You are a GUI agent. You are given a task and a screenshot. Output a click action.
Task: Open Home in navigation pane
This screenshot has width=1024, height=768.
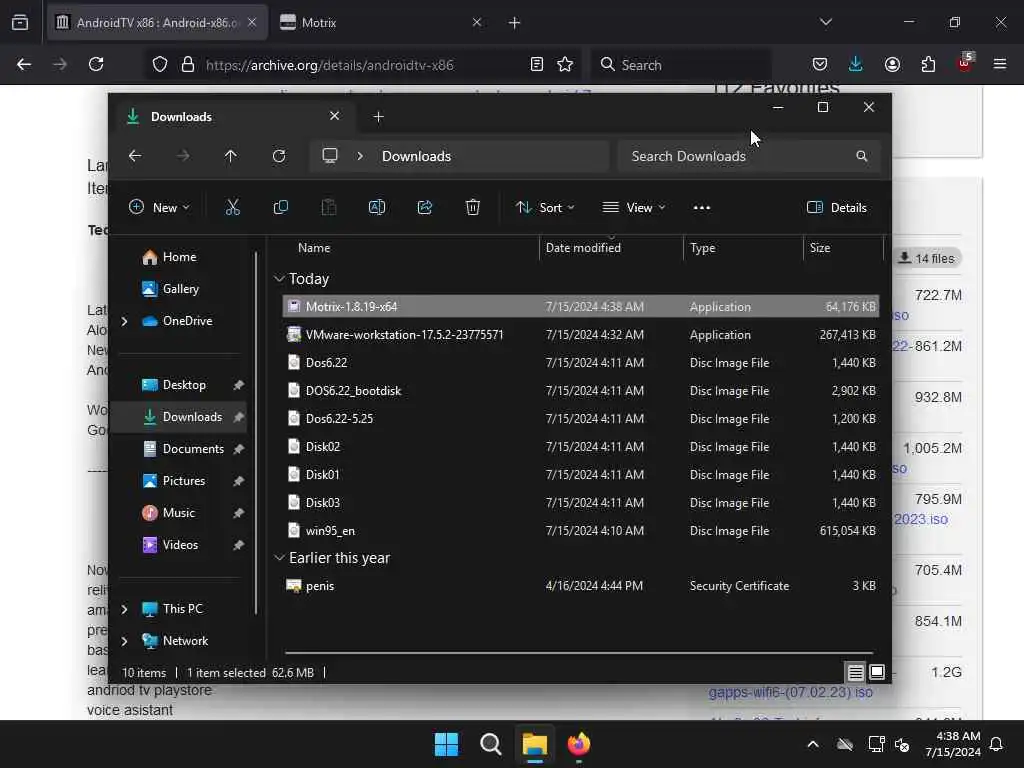tap(170, 257)
